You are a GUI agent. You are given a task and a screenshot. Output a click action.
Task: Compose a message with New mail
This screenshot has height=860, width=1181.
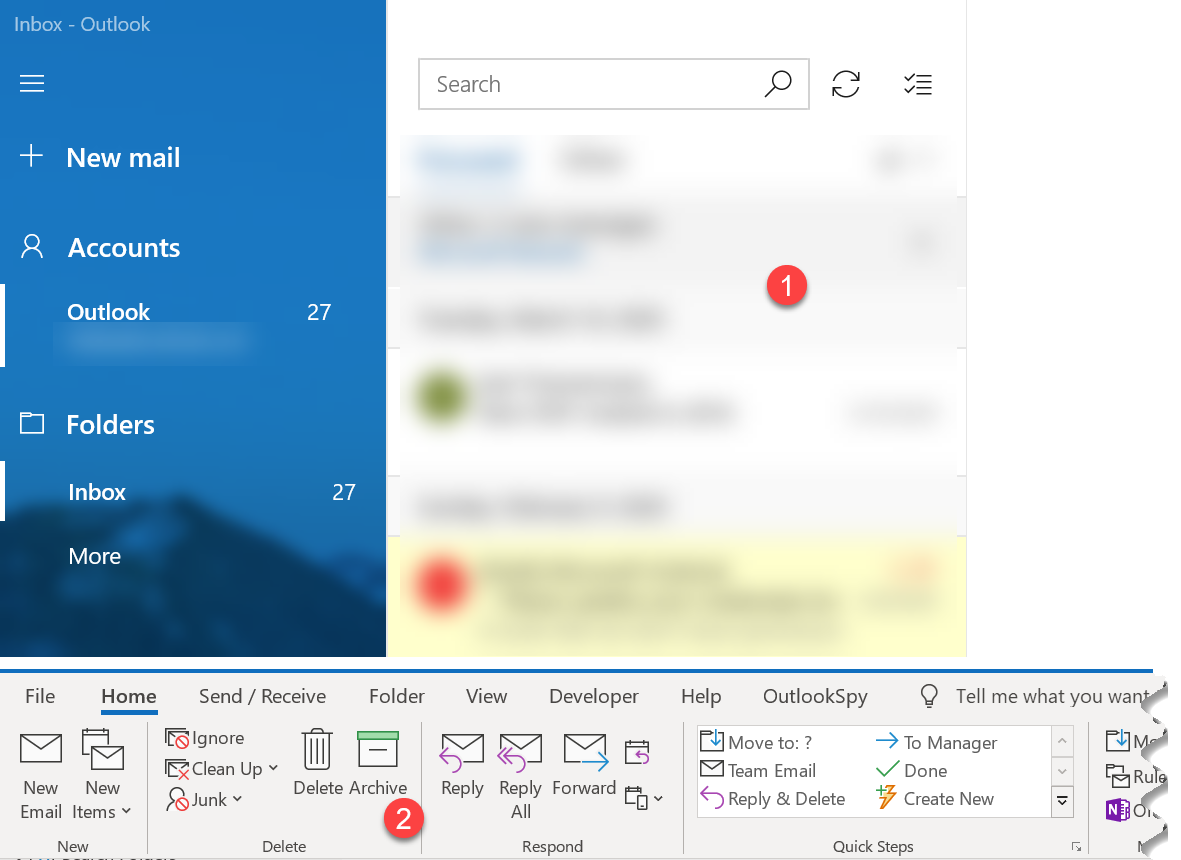(123, 157)
